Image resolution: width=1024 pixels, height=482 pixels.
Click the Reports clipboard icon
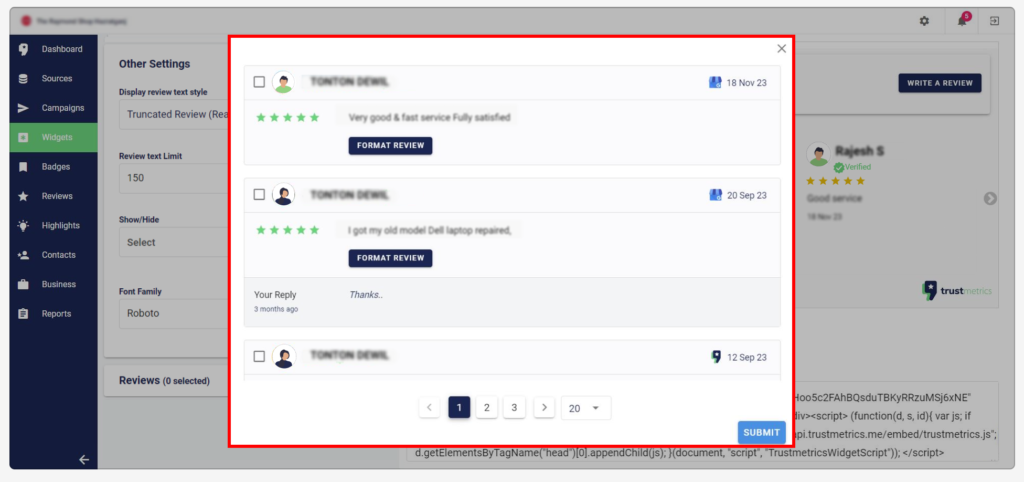(x=24, y=313)
